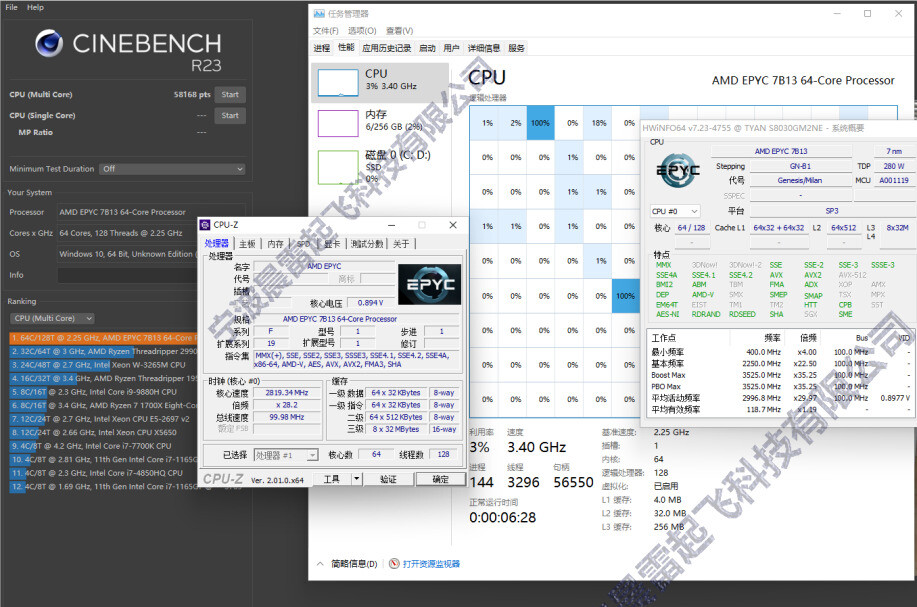Open Task Manager 选项(O) menu

pyautogui.click(x=362, y=31)
